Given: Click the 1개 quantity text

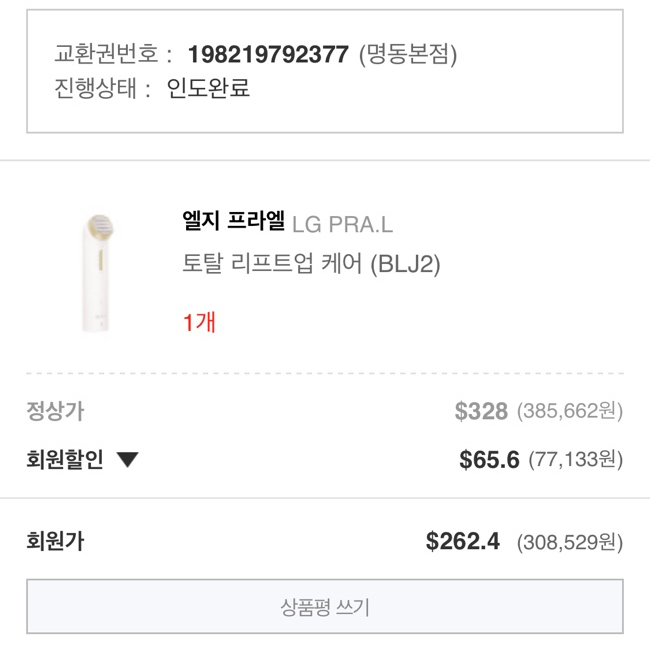Looking at the screenshot, I should click(199, 322).
